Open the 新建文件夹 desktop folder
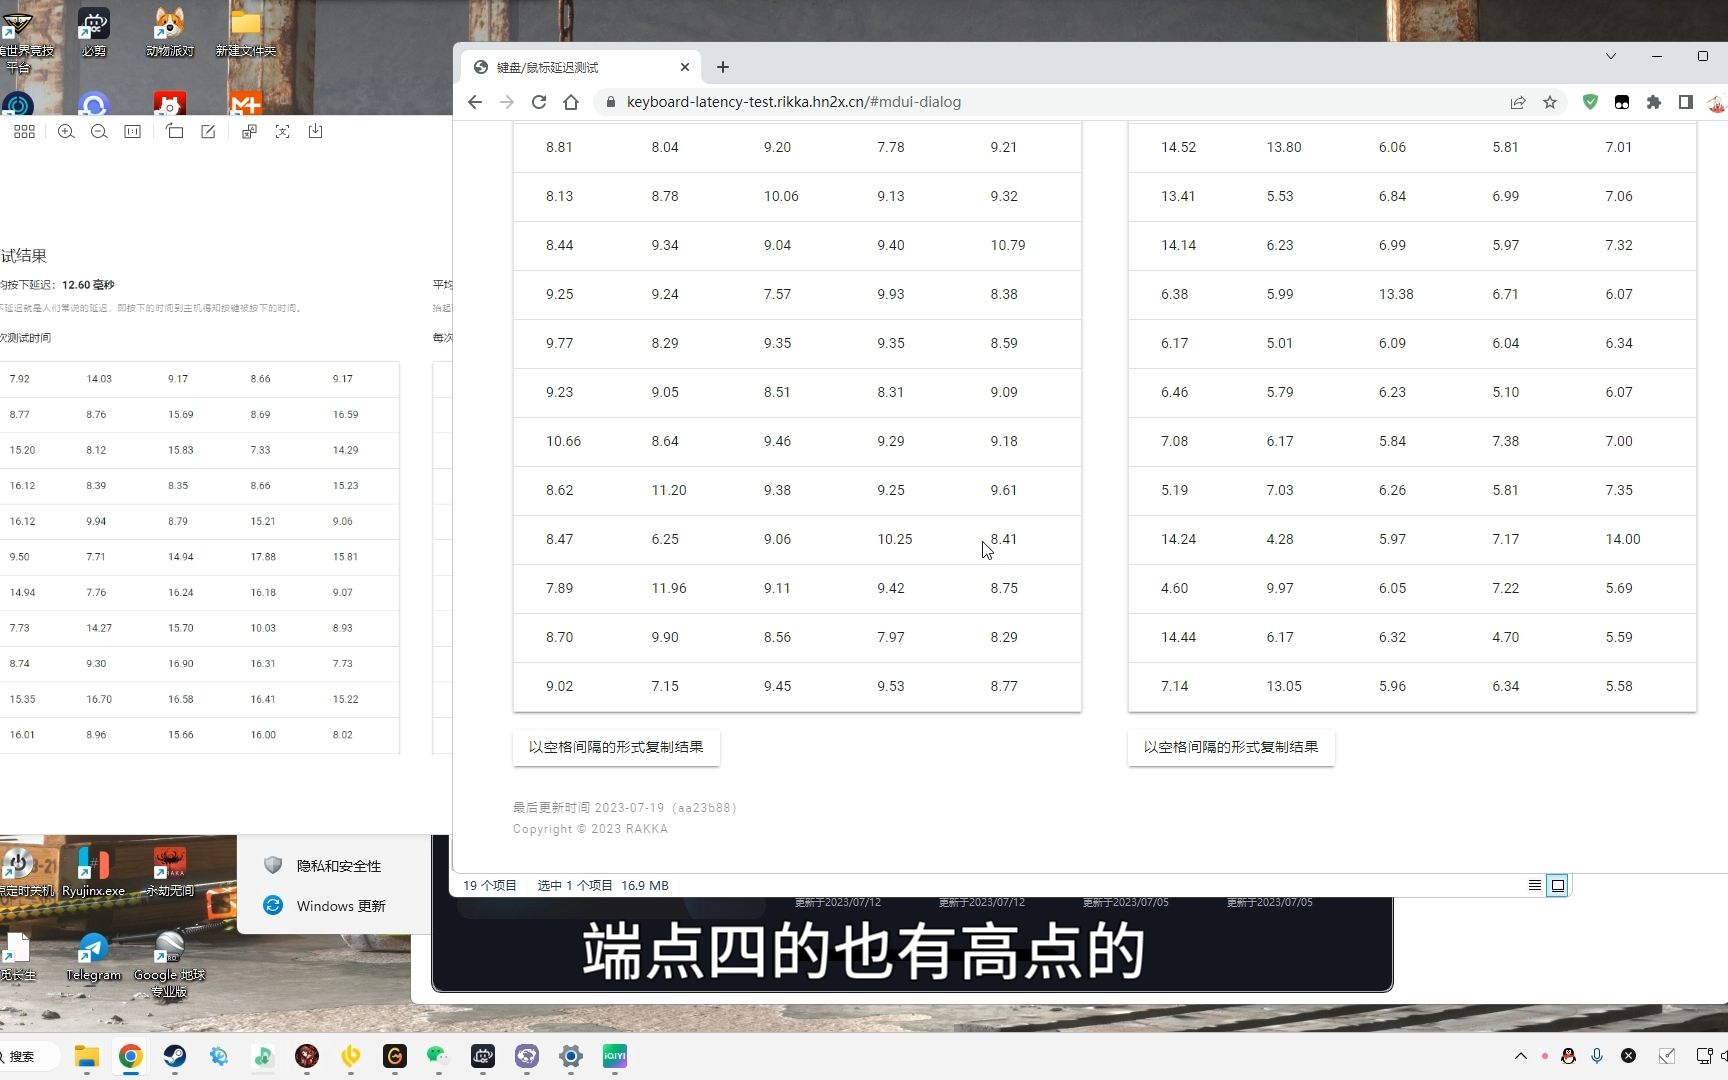The width and height of the screenshot is (1728, 1080). coord(246,31)
